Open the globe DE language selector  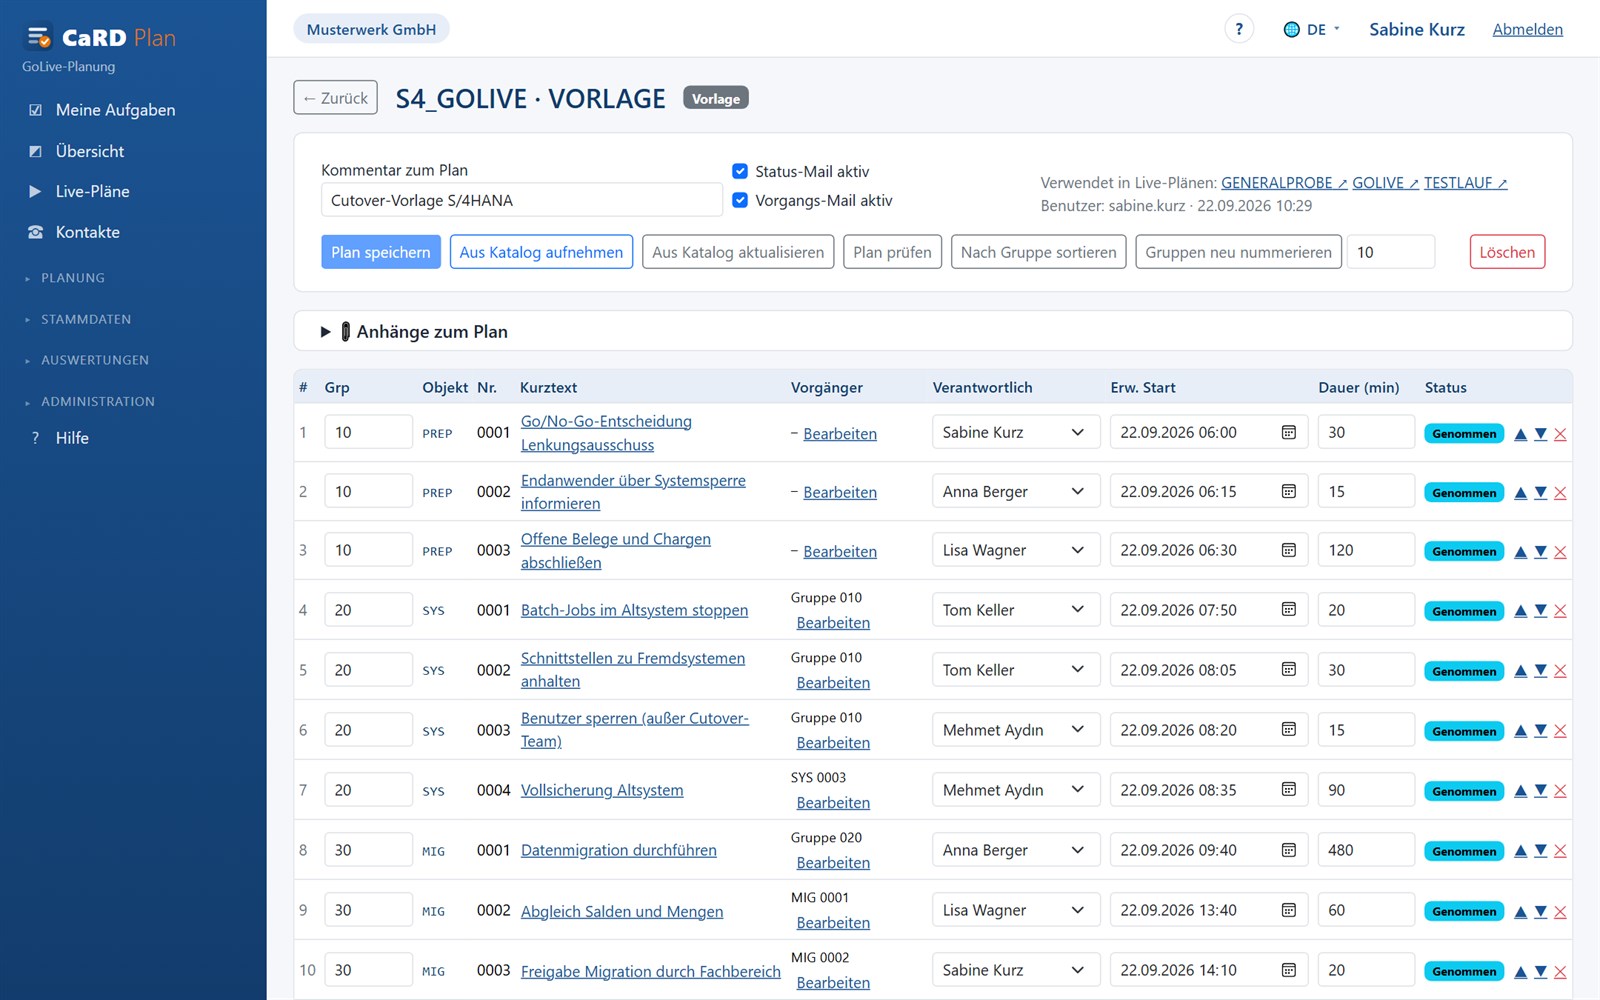pos(1311,29)
